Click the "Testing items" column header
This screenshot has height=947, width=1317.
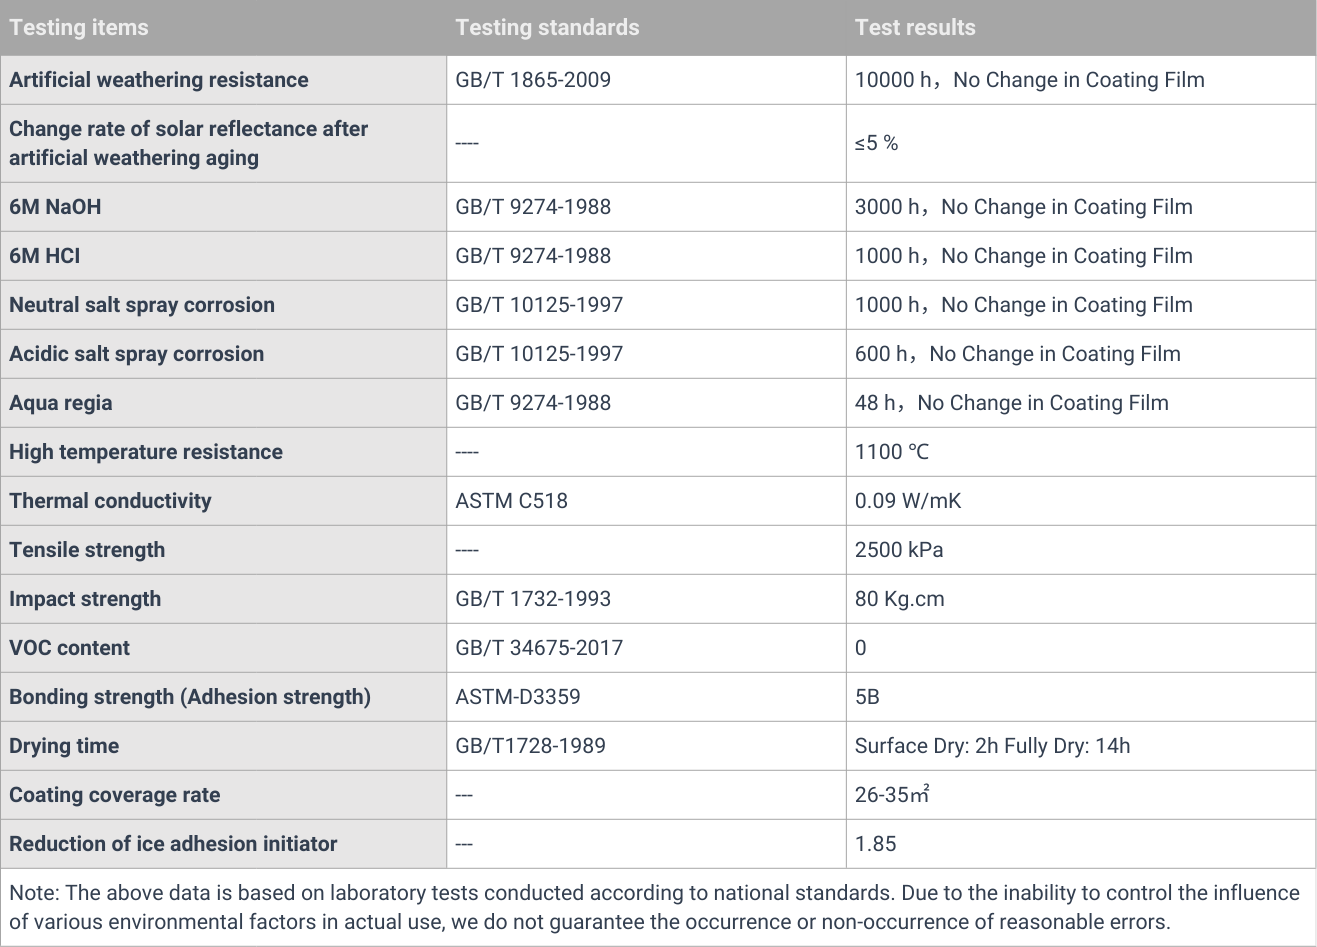pos(79,28)
